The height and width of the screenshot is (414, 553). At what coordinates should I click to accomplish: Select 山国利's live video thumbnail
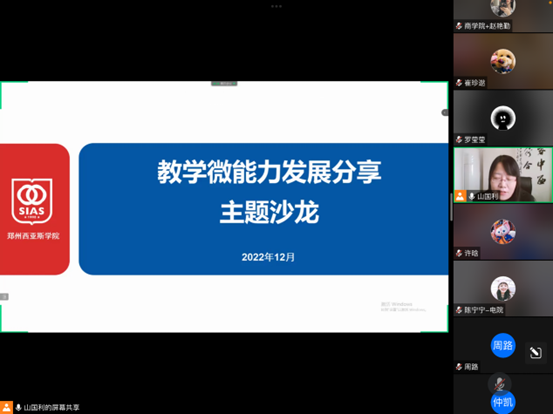(503, 175)
